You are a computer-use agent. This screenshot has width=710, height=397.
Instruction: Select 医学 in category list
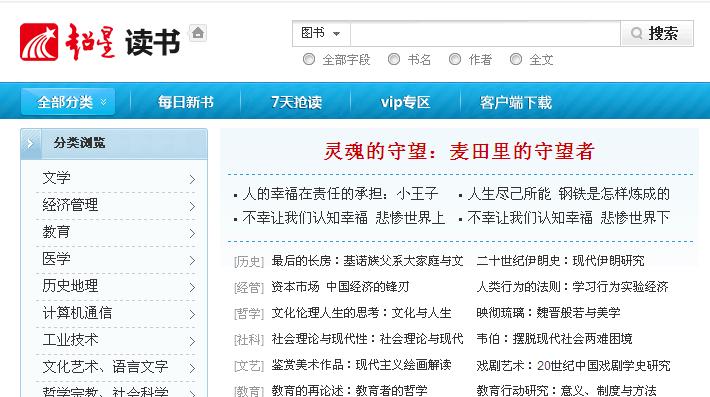pos(56,258)
